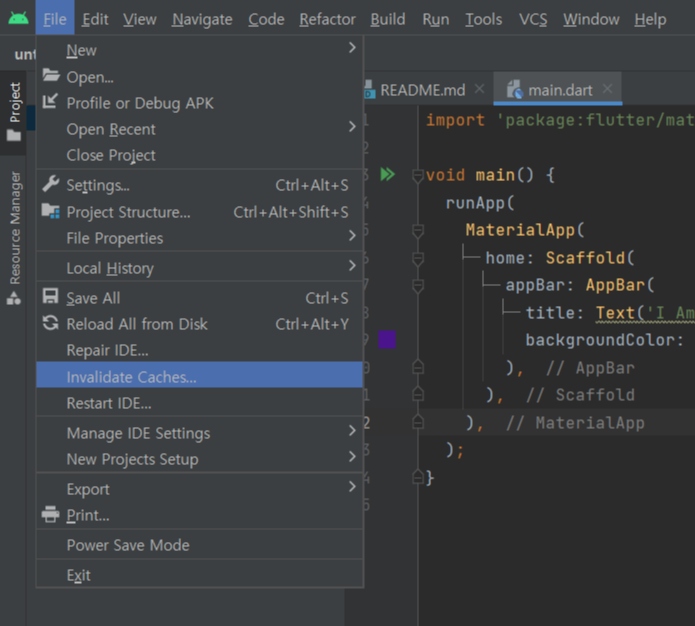The height and width of the screenshot is (626, 695).
Task: Click the Resource Manager shapes icon
Action: 14,298
